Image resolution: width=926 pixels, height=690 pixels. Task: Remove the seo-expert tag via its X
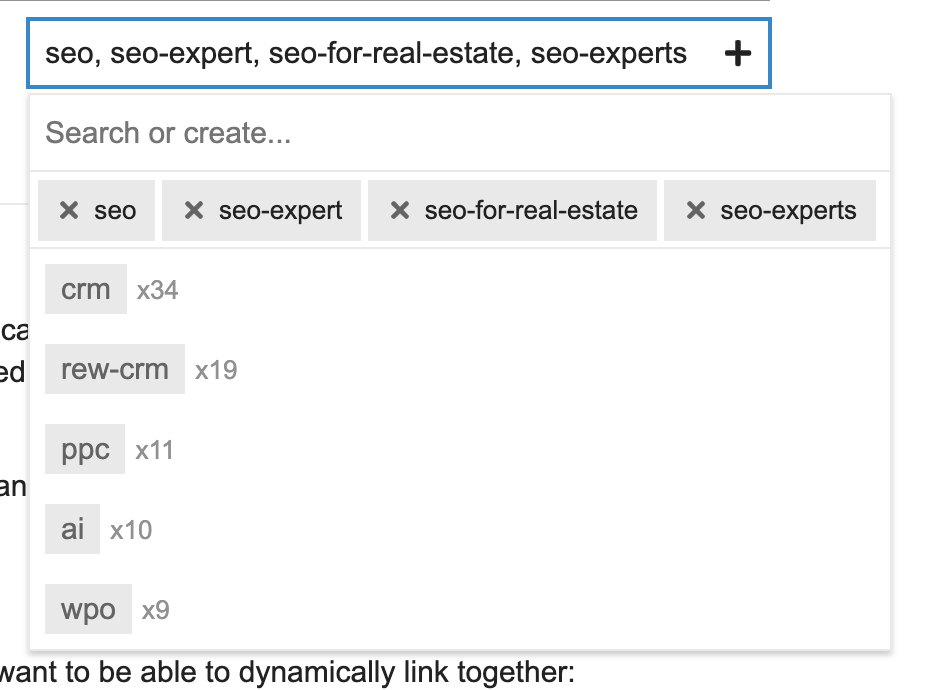194,211
